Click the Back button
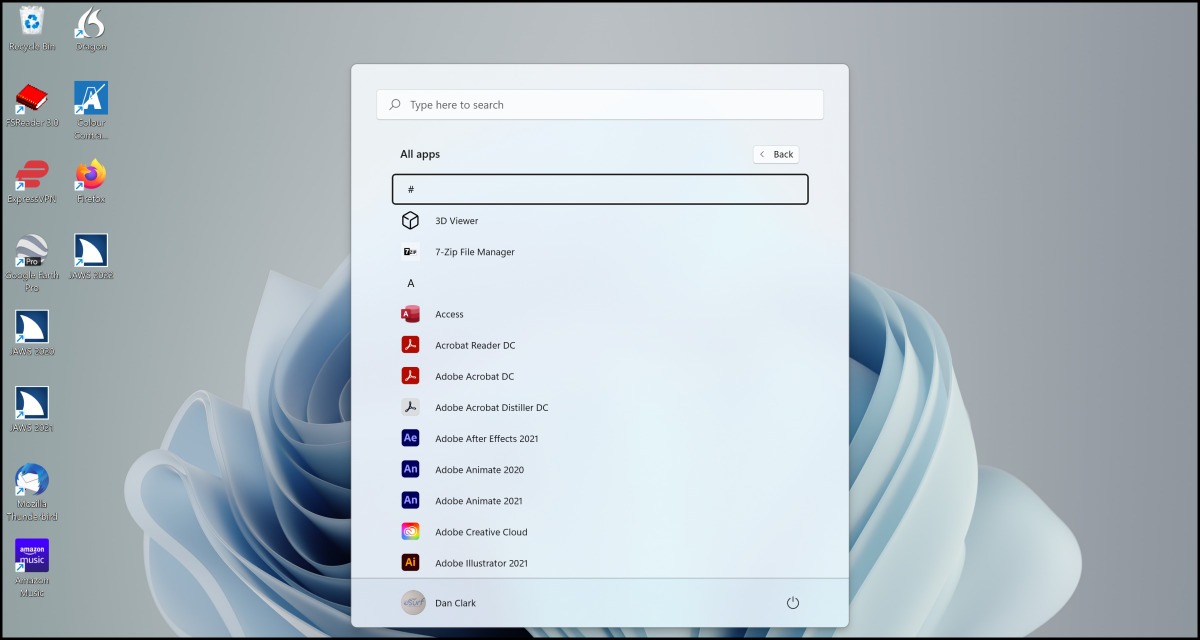Image resolution: width=1200 pixels, height=640 pixels. tap(775, 154)
